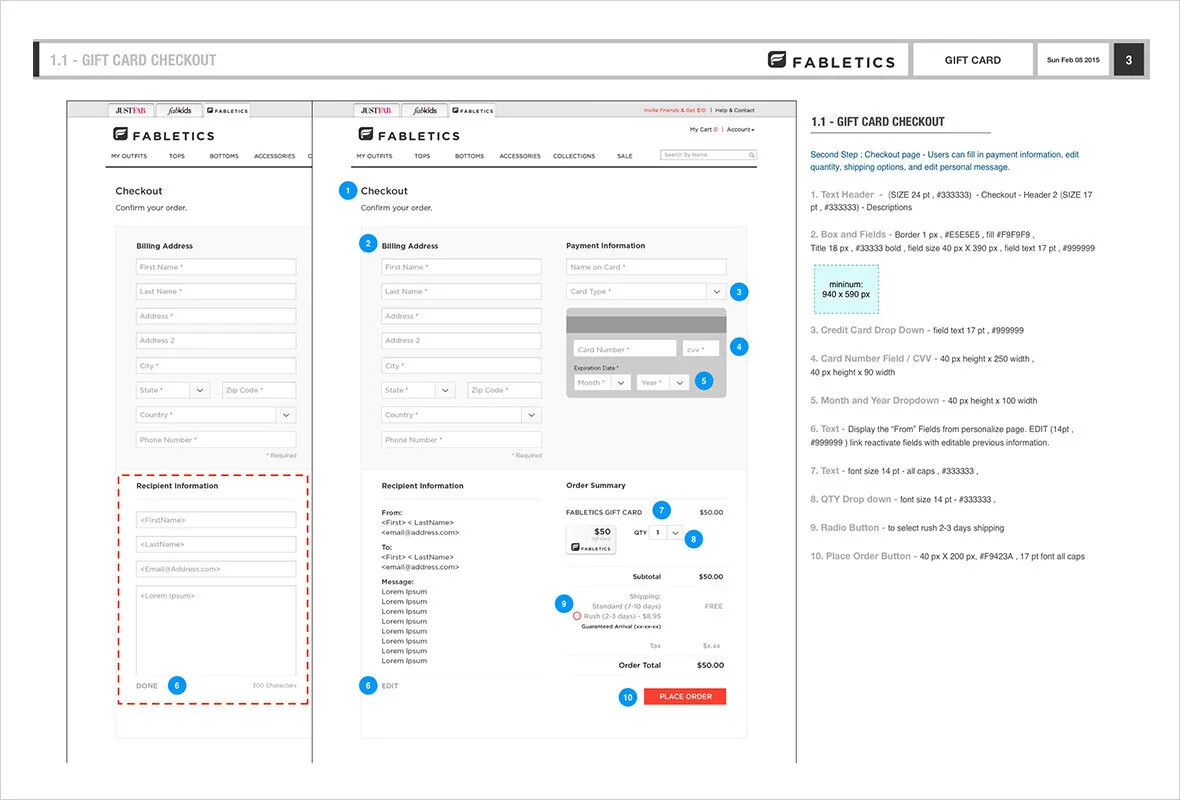Click the Fabletics logo in the document header
This screenshot has width=1180, height=800.
[831, 60]
